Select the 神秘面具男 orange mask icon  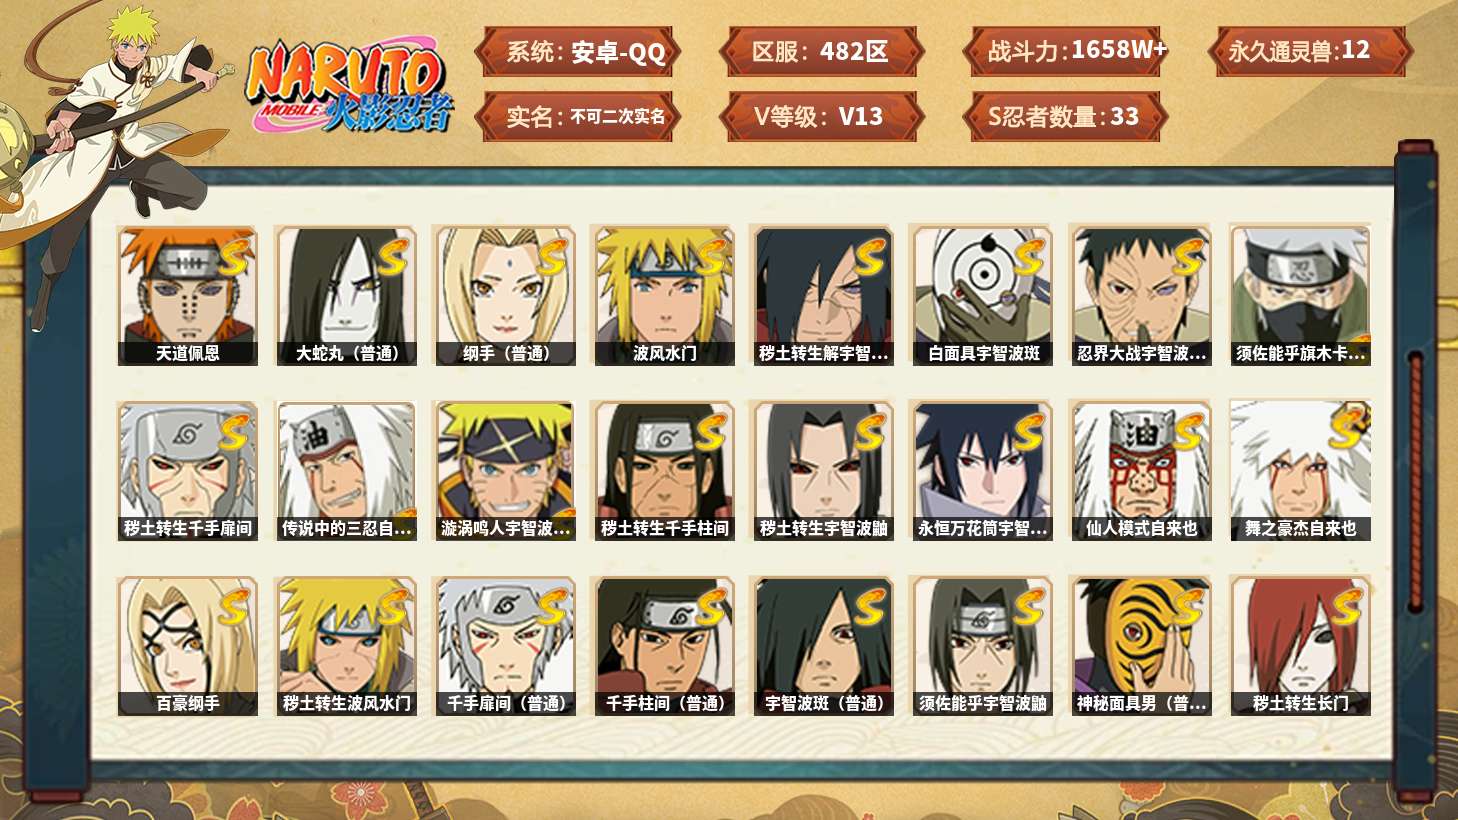click(x=1141, y=646)
